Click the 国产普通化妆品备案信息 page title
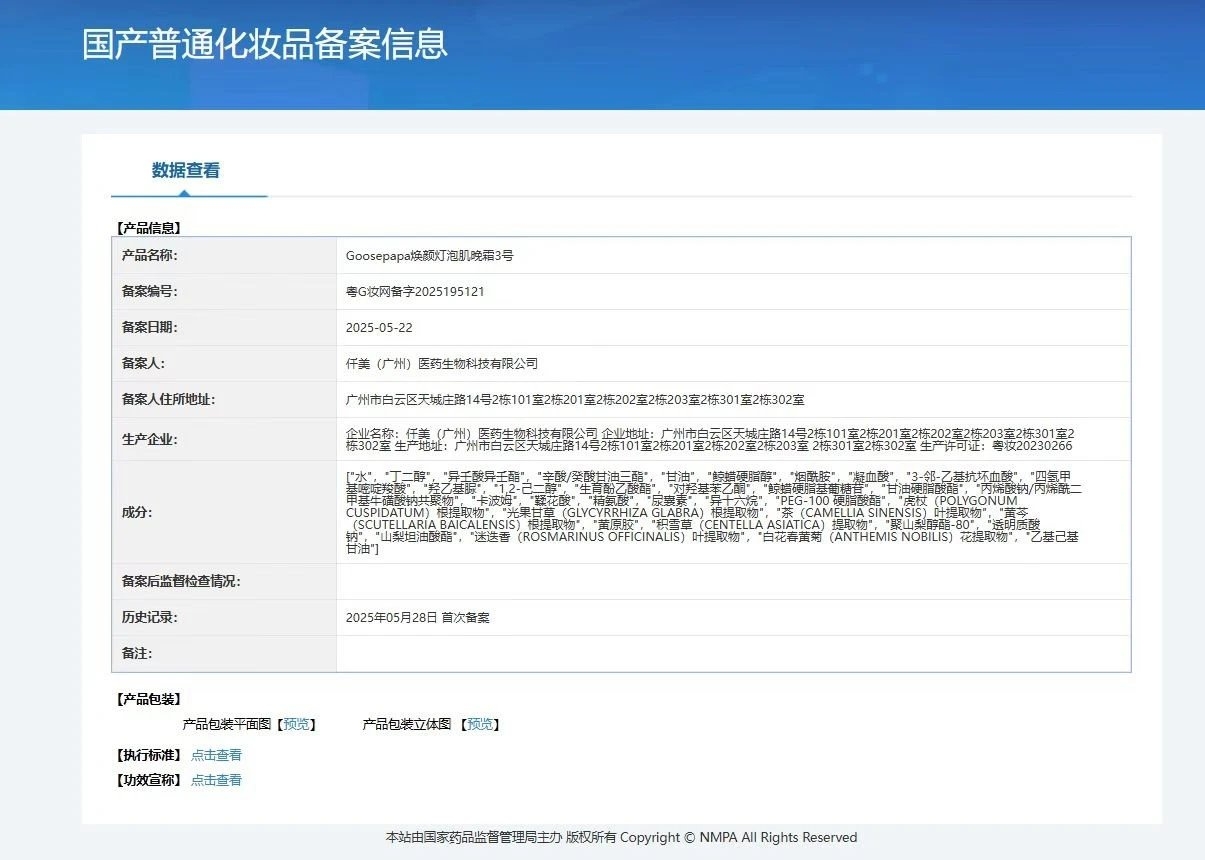 pyautogui.click(x=265, y=44)
